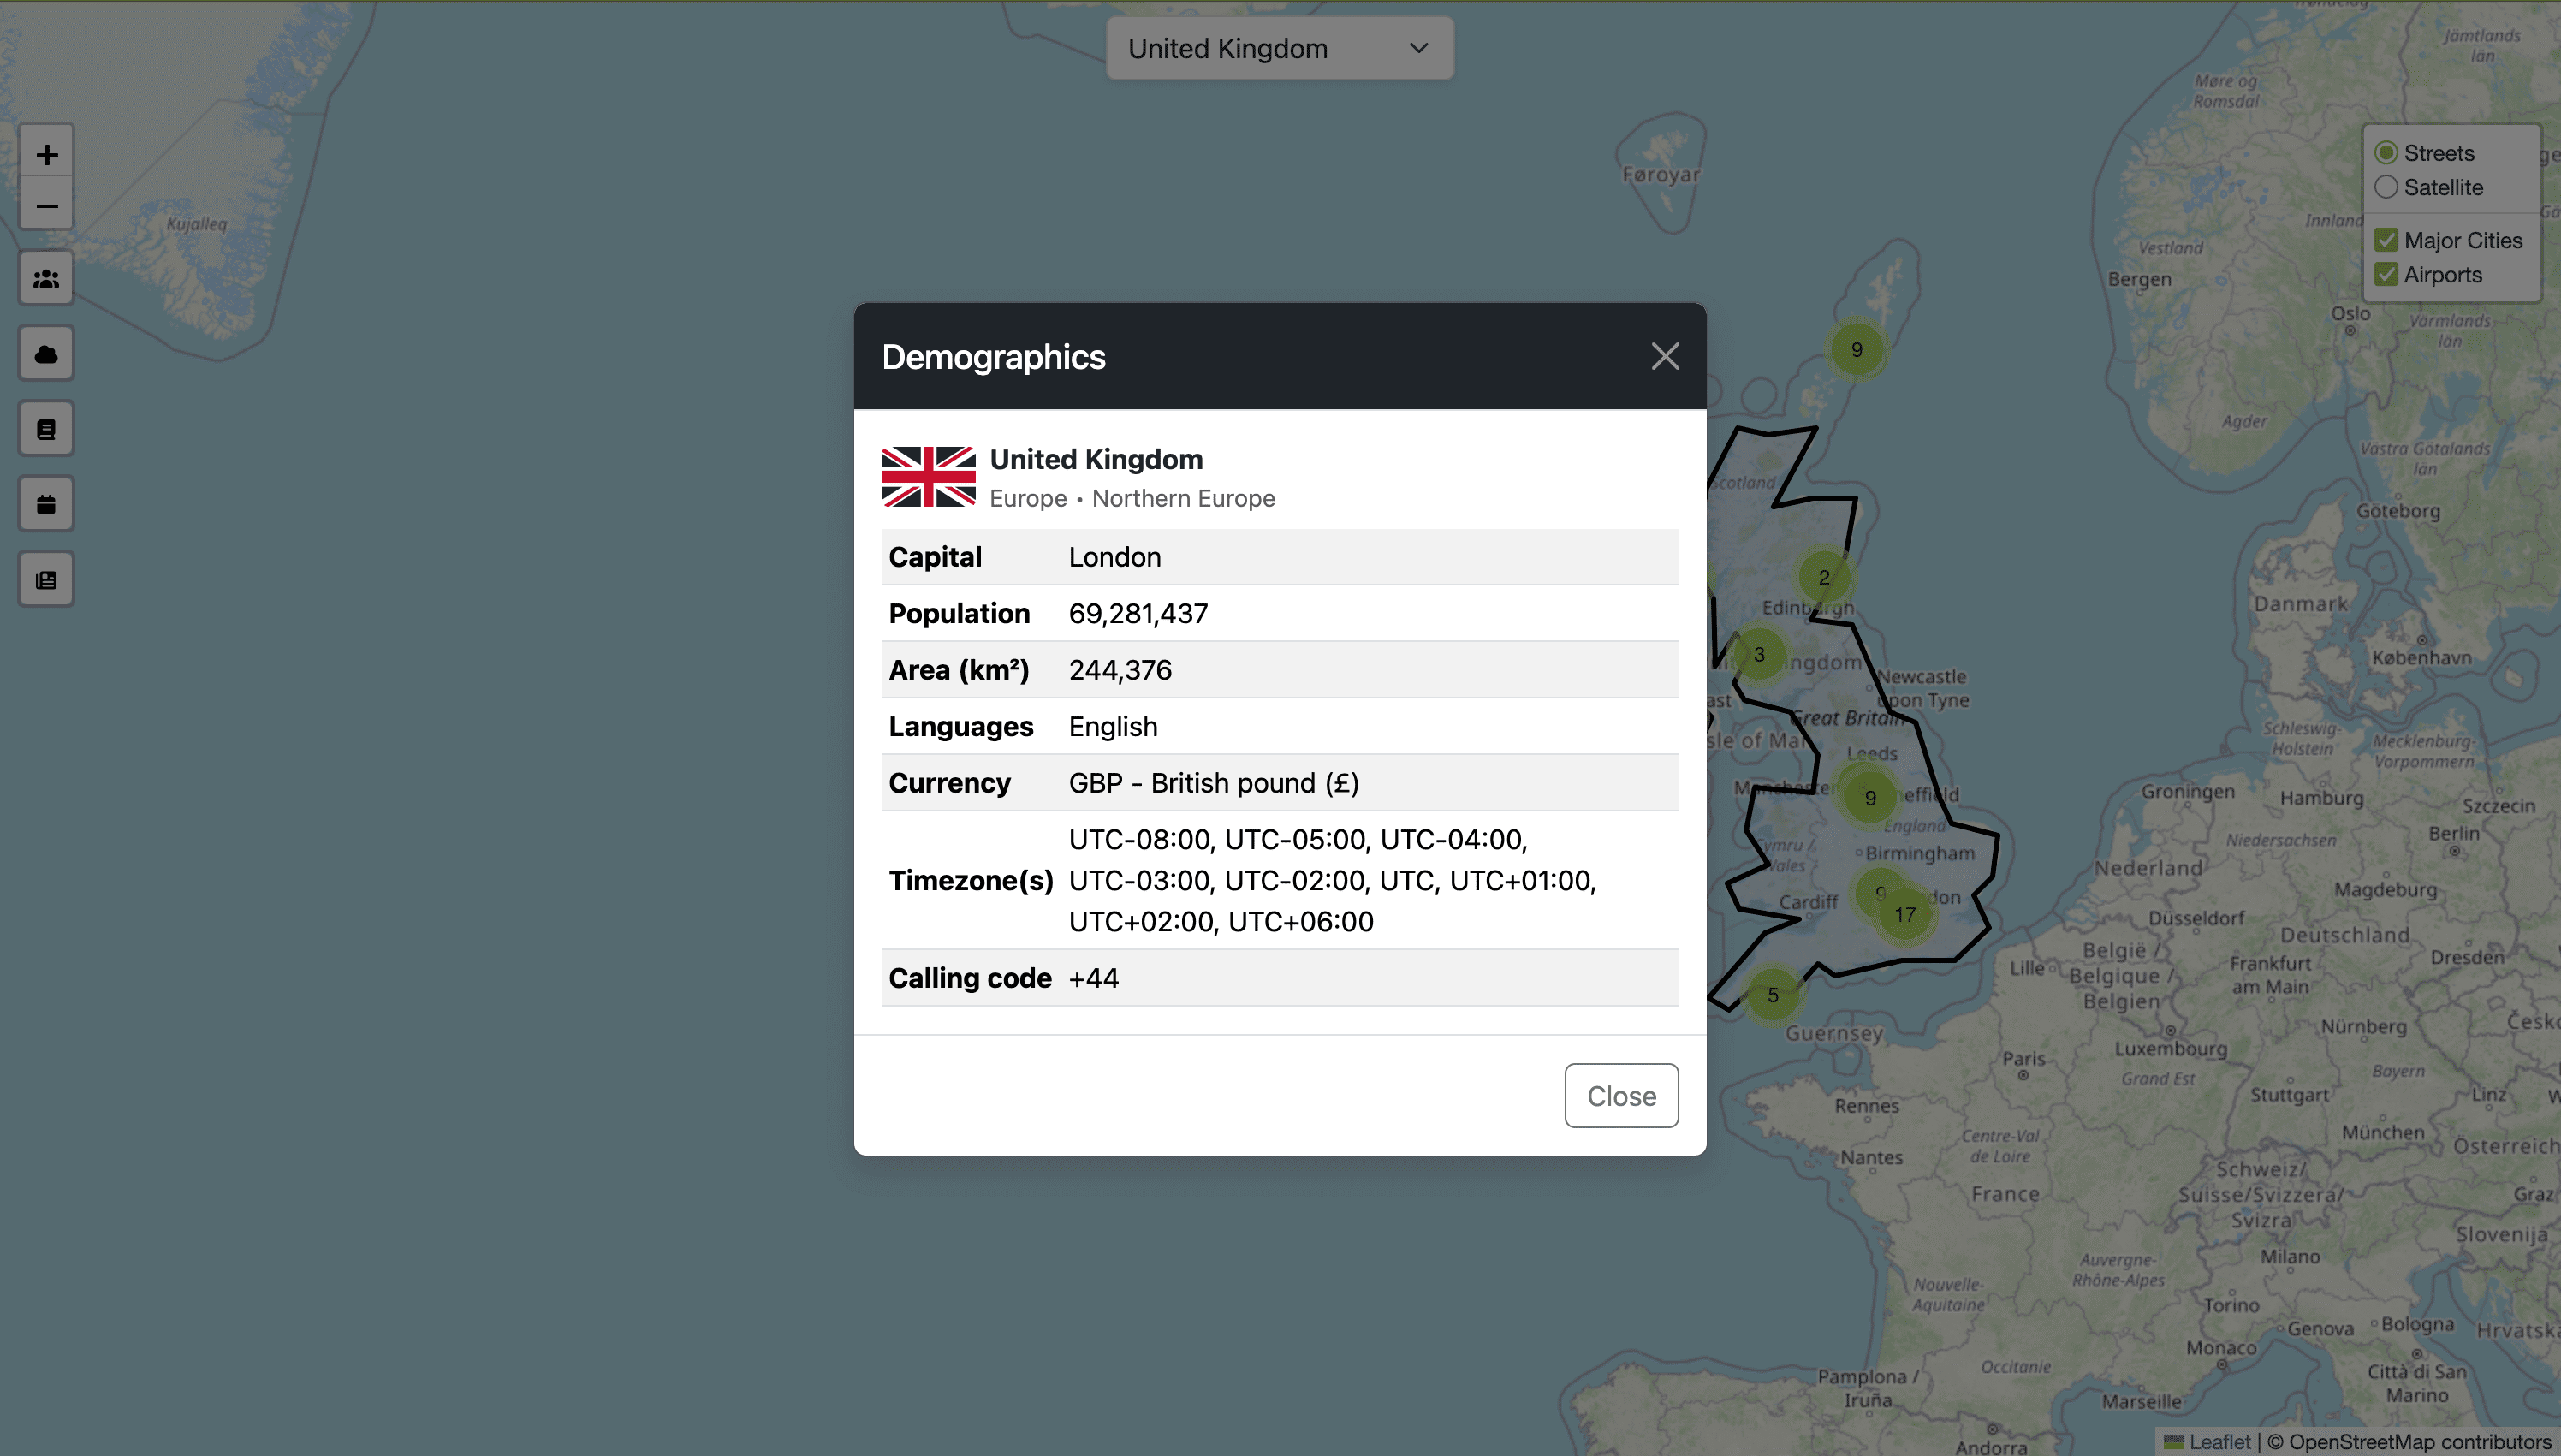Close Demographics modal with the X icon
The height and width of the screenshot is (1456, 2561).
(x=1664, y=356)
